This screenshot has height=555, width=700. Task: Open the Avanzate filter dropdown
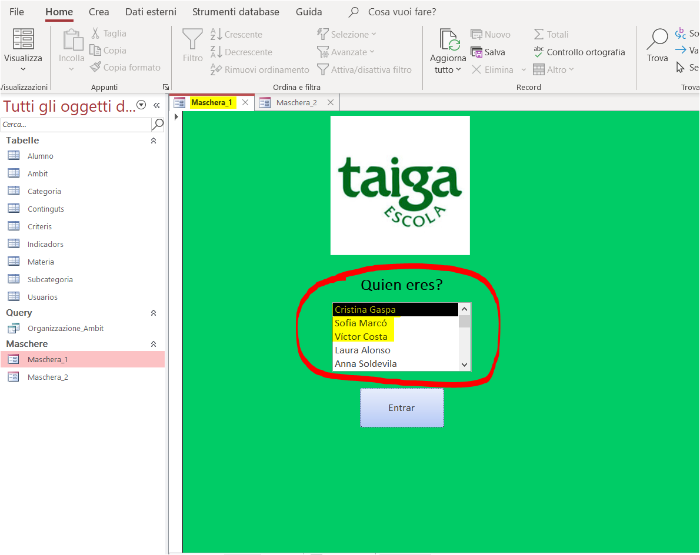pyautogui.click(x=345, y=52)
